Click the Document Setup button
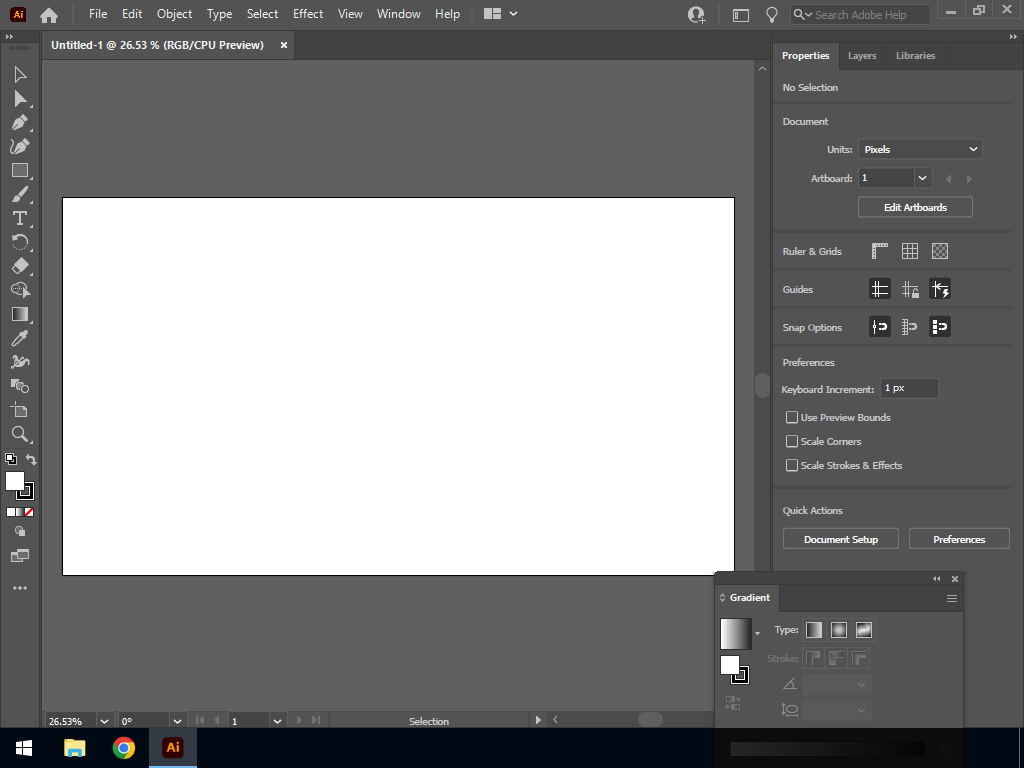The height and width of the screenshot is (768, 1024). 840,539
